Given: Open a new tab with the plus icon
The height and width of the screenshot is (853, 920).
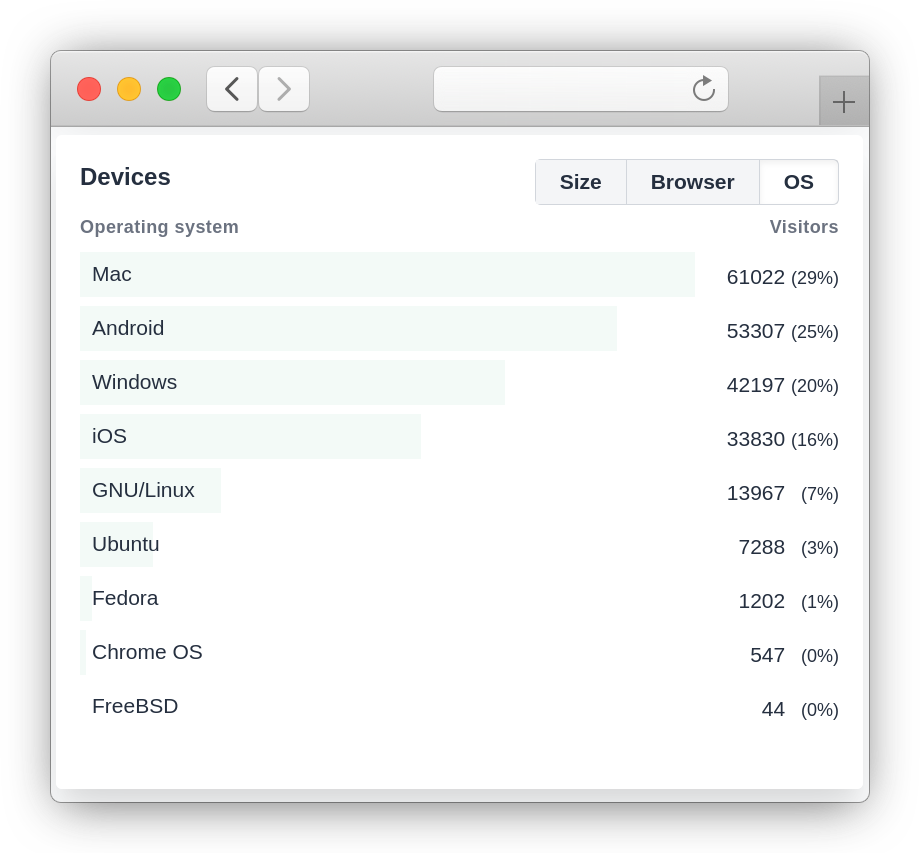Looking at the screenshot, I should coord(843,101).
